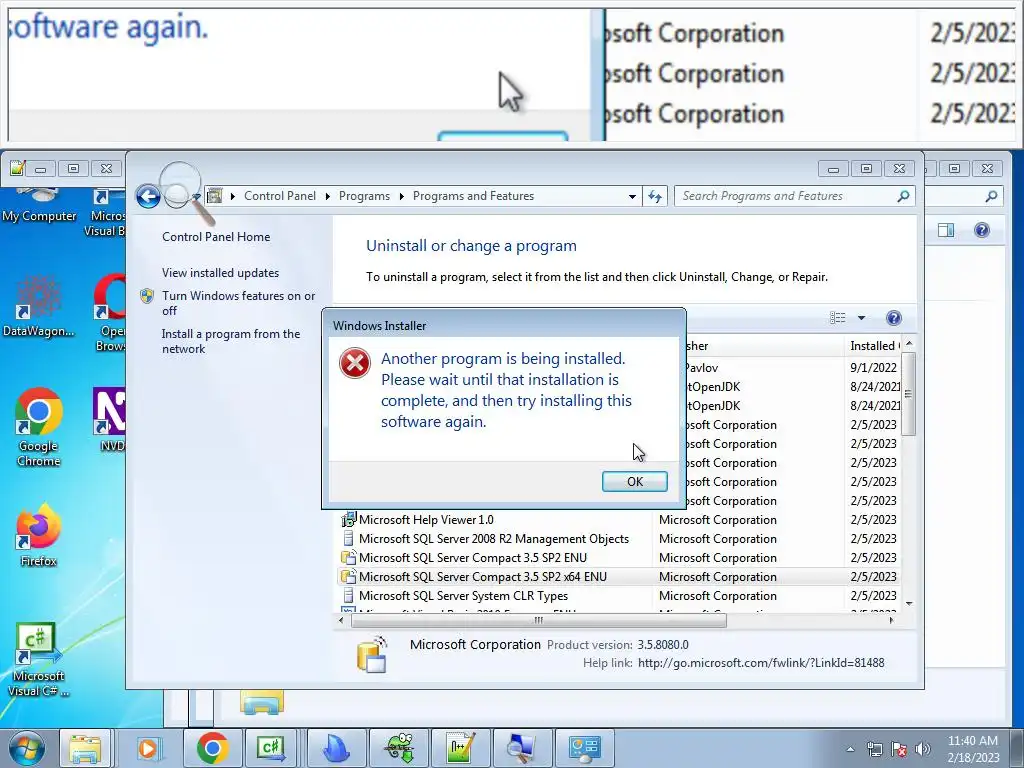Click the vertical scrollbar thumb of the list

coord(908,394)
